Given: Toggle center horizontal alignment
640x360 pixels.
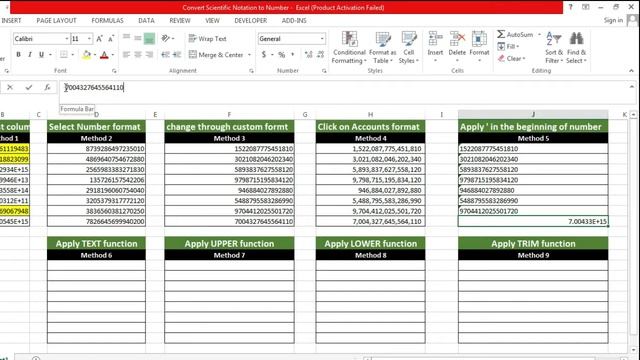Looking at the screenshot, I should coord(138,54).
